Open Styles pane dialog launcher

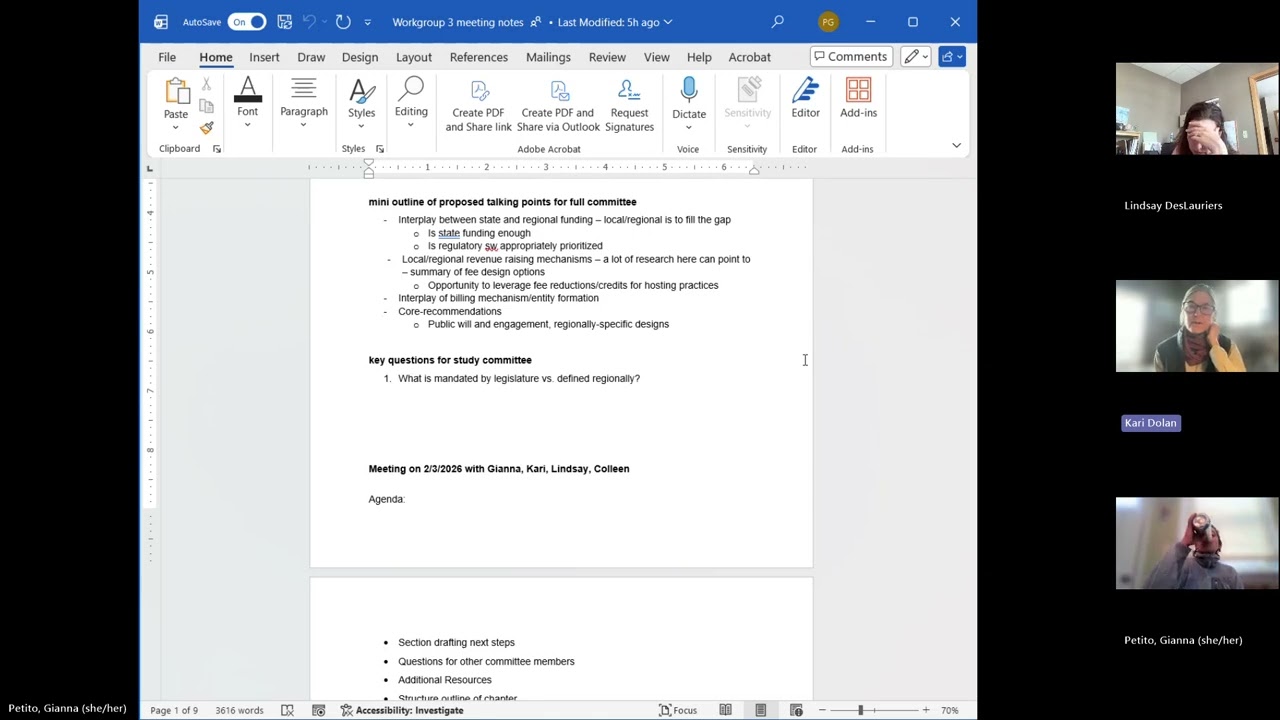click(380, 149)
